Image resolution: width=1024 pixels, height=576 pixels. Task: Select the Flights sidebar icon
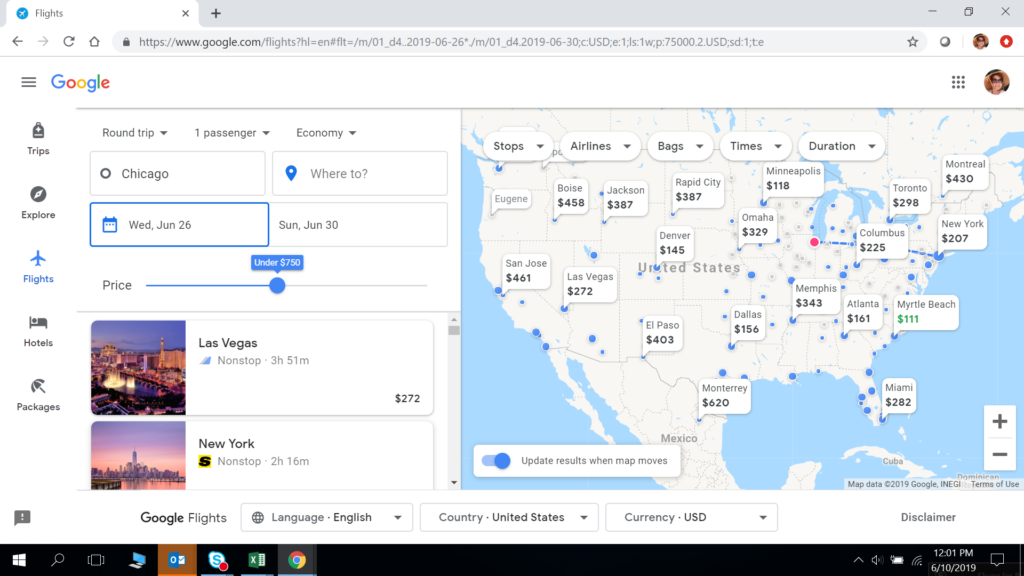pos(38,267)
